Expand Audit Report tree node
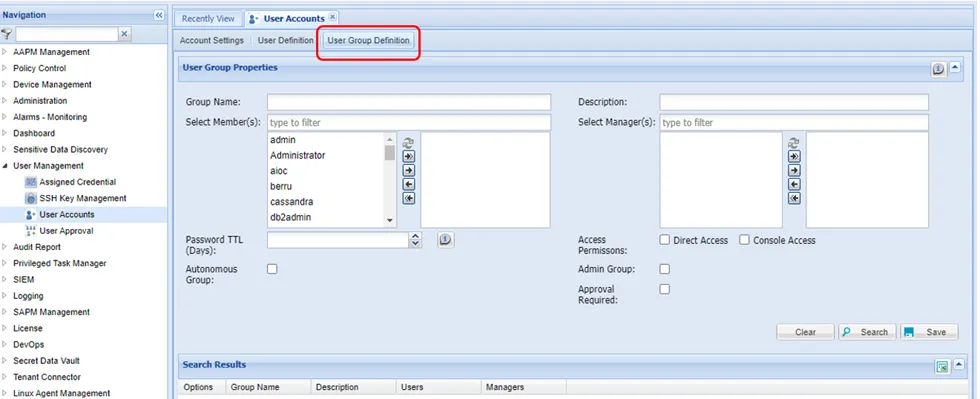 (5, 247)
